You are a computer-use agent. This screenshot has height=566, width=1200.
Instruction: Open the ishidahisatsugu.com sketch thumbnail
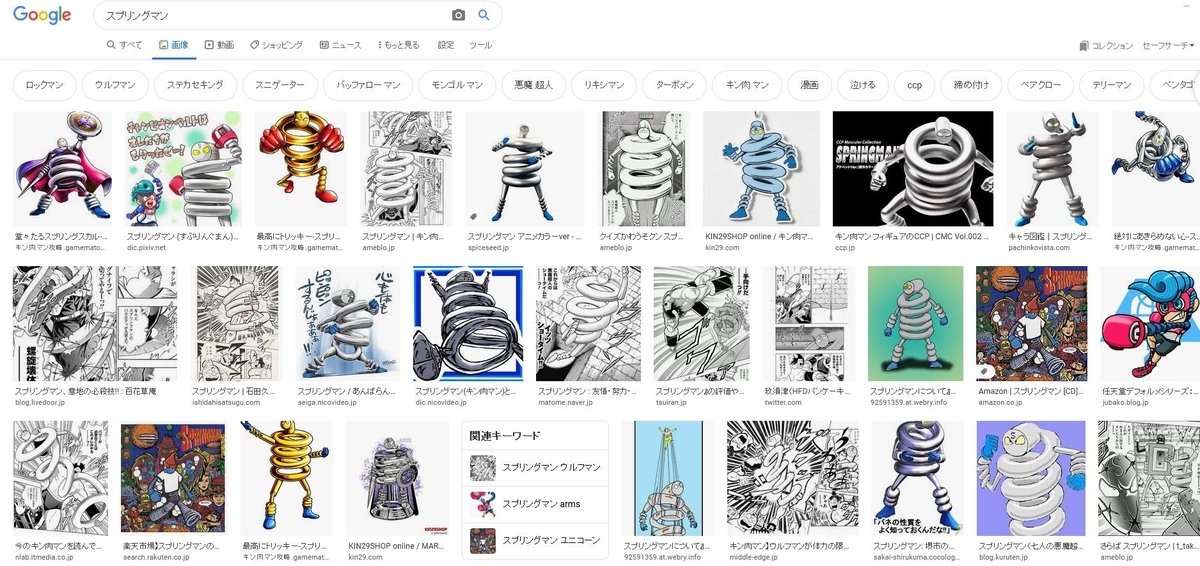pyautogui.click(x=238, y=324)
